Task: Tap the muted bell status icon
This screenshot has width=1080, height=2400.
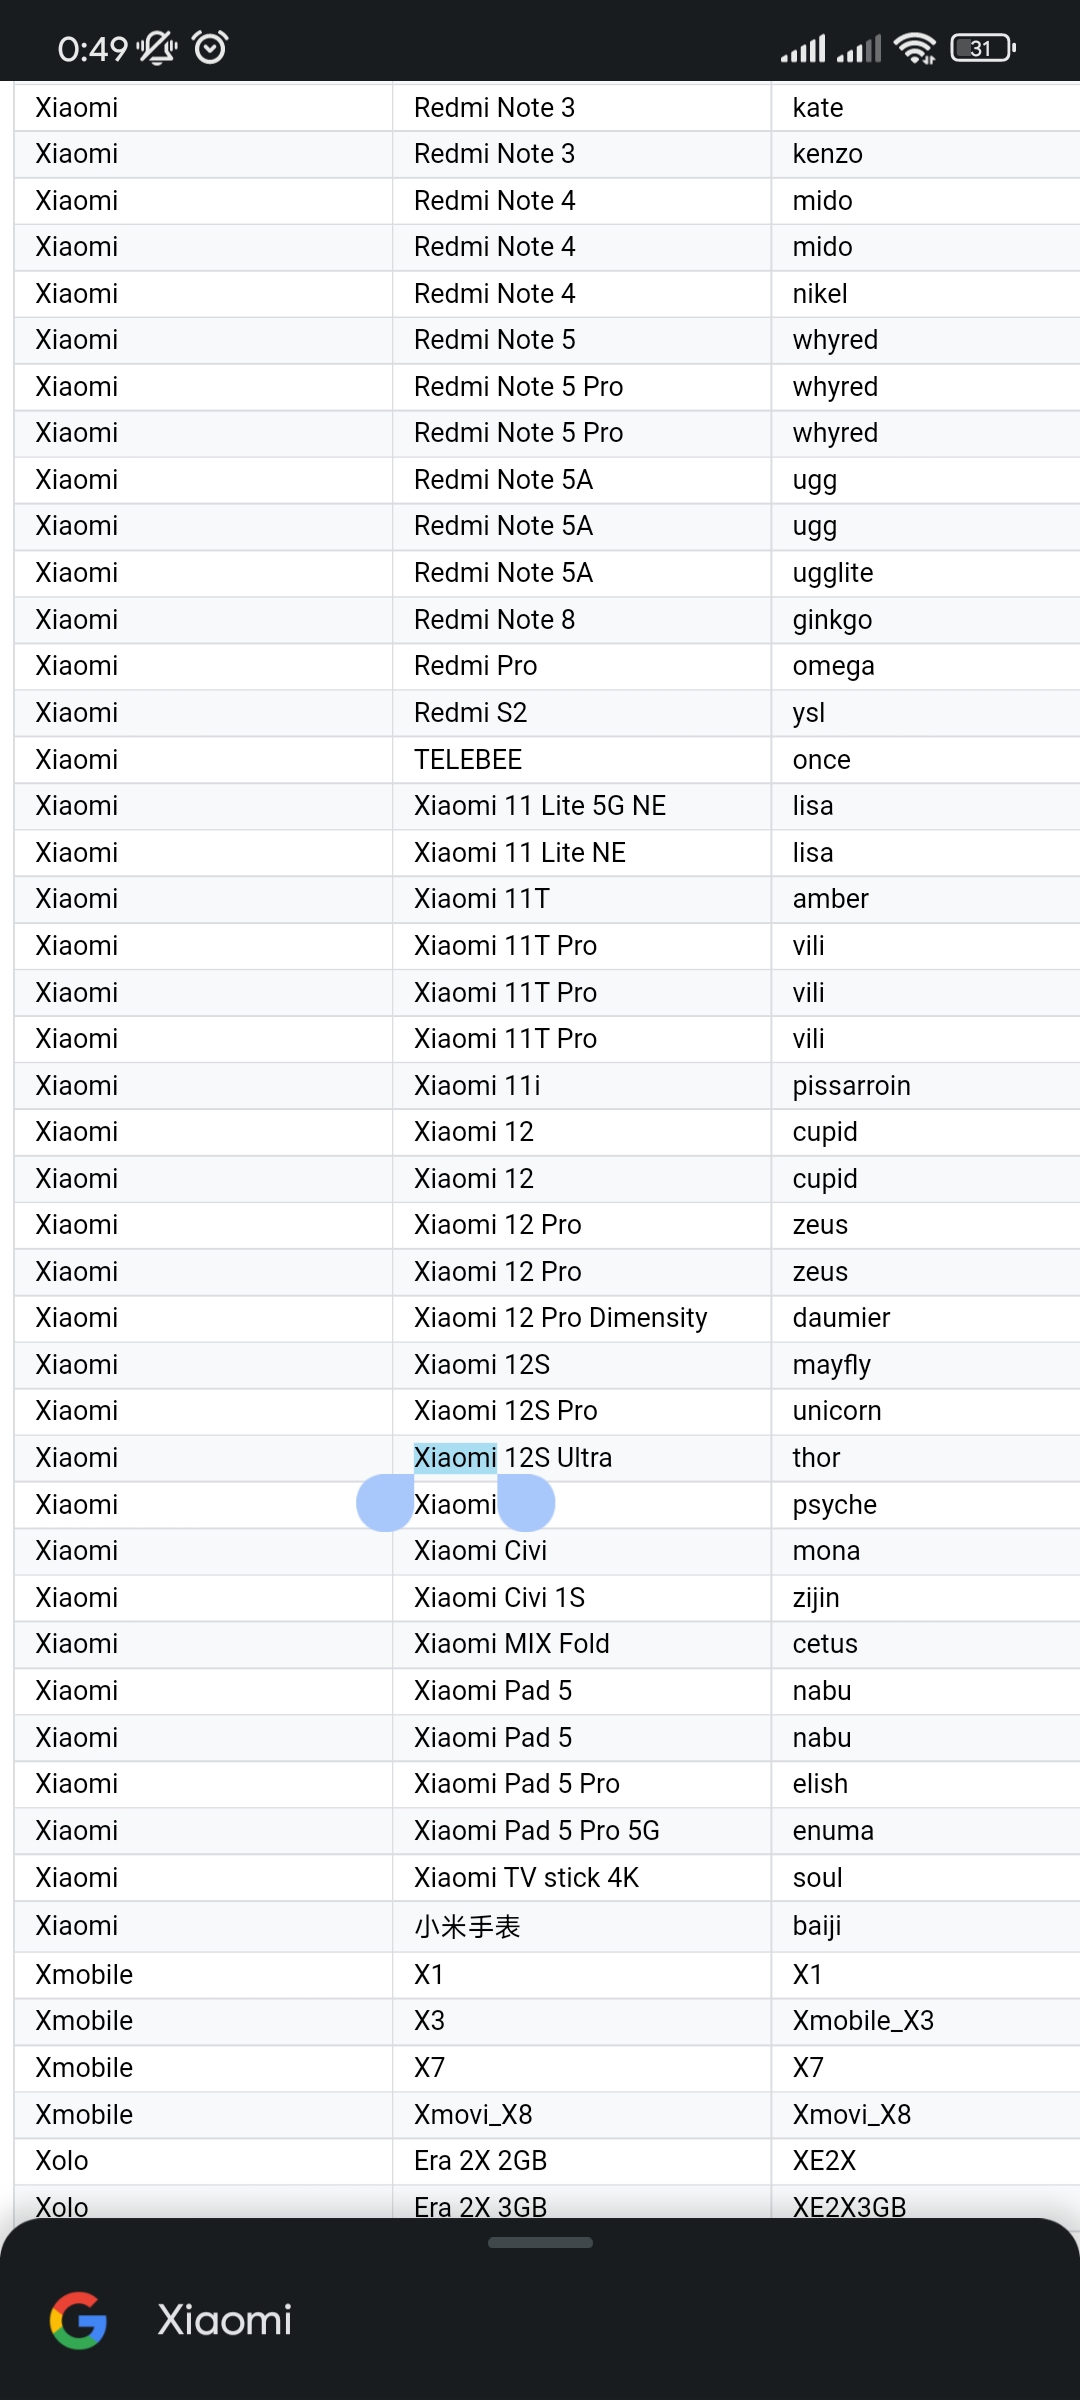Action: click(x=157, y=47)
